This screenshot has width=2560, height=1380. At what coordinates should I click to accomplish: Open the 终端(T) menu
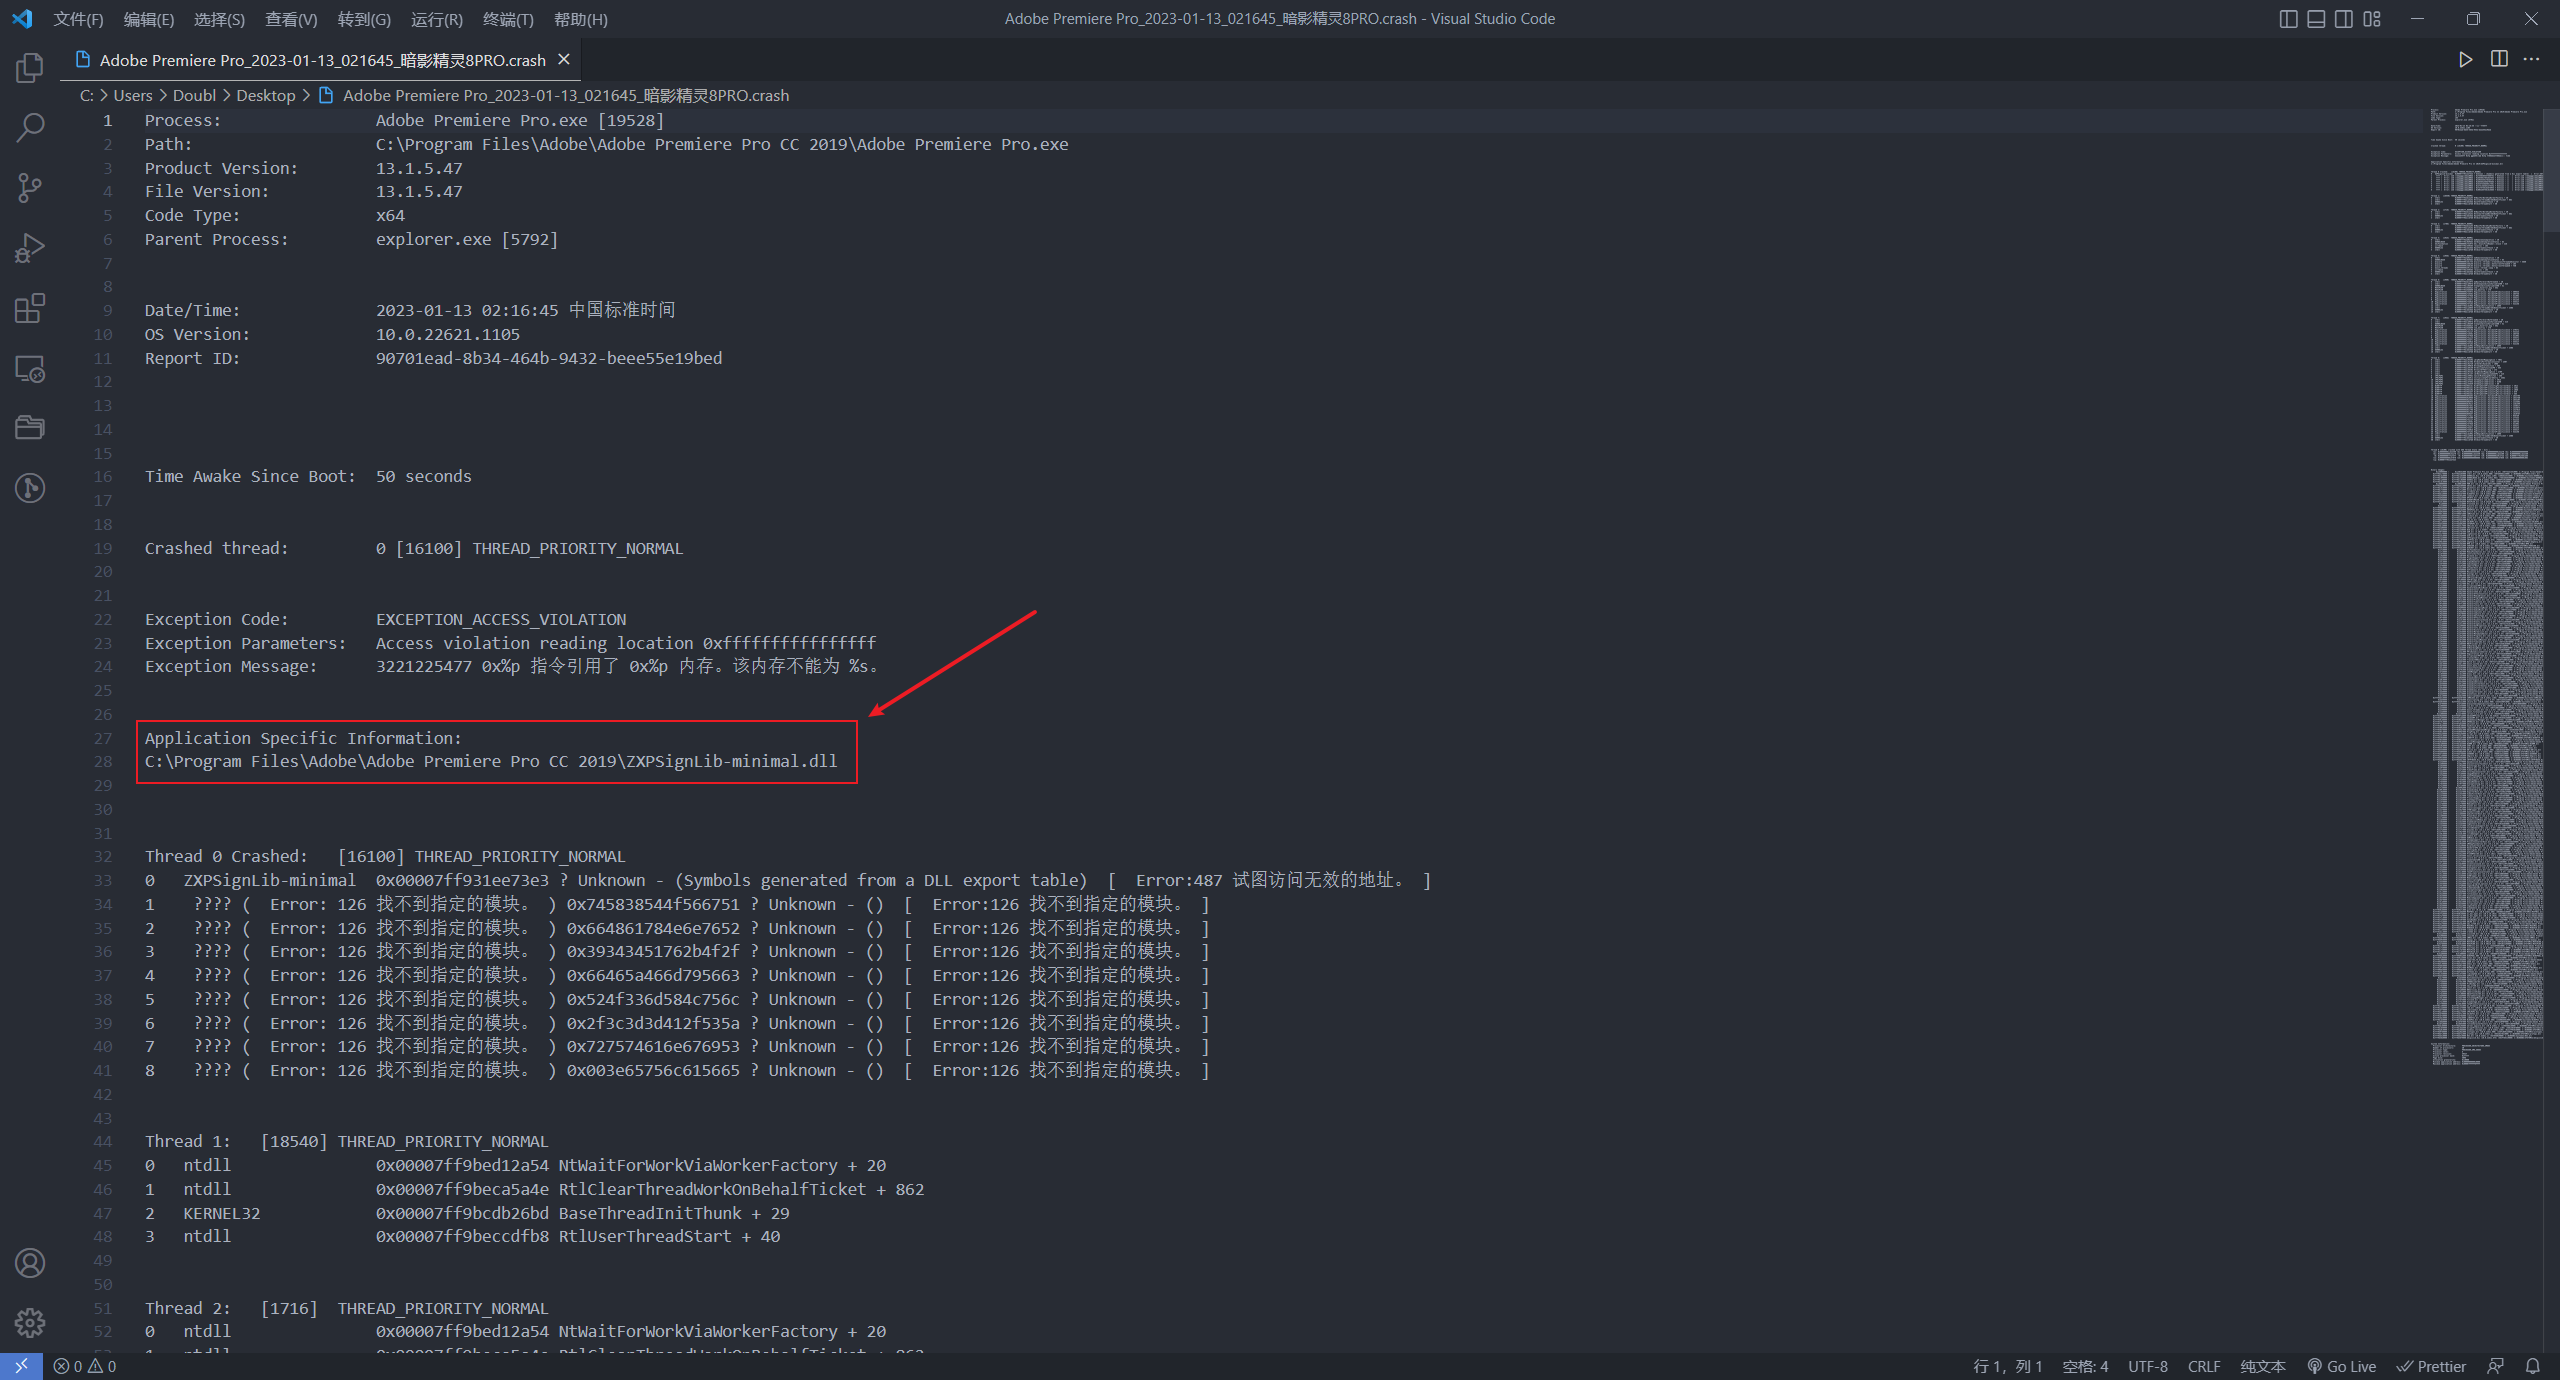[x=508, y=19]
